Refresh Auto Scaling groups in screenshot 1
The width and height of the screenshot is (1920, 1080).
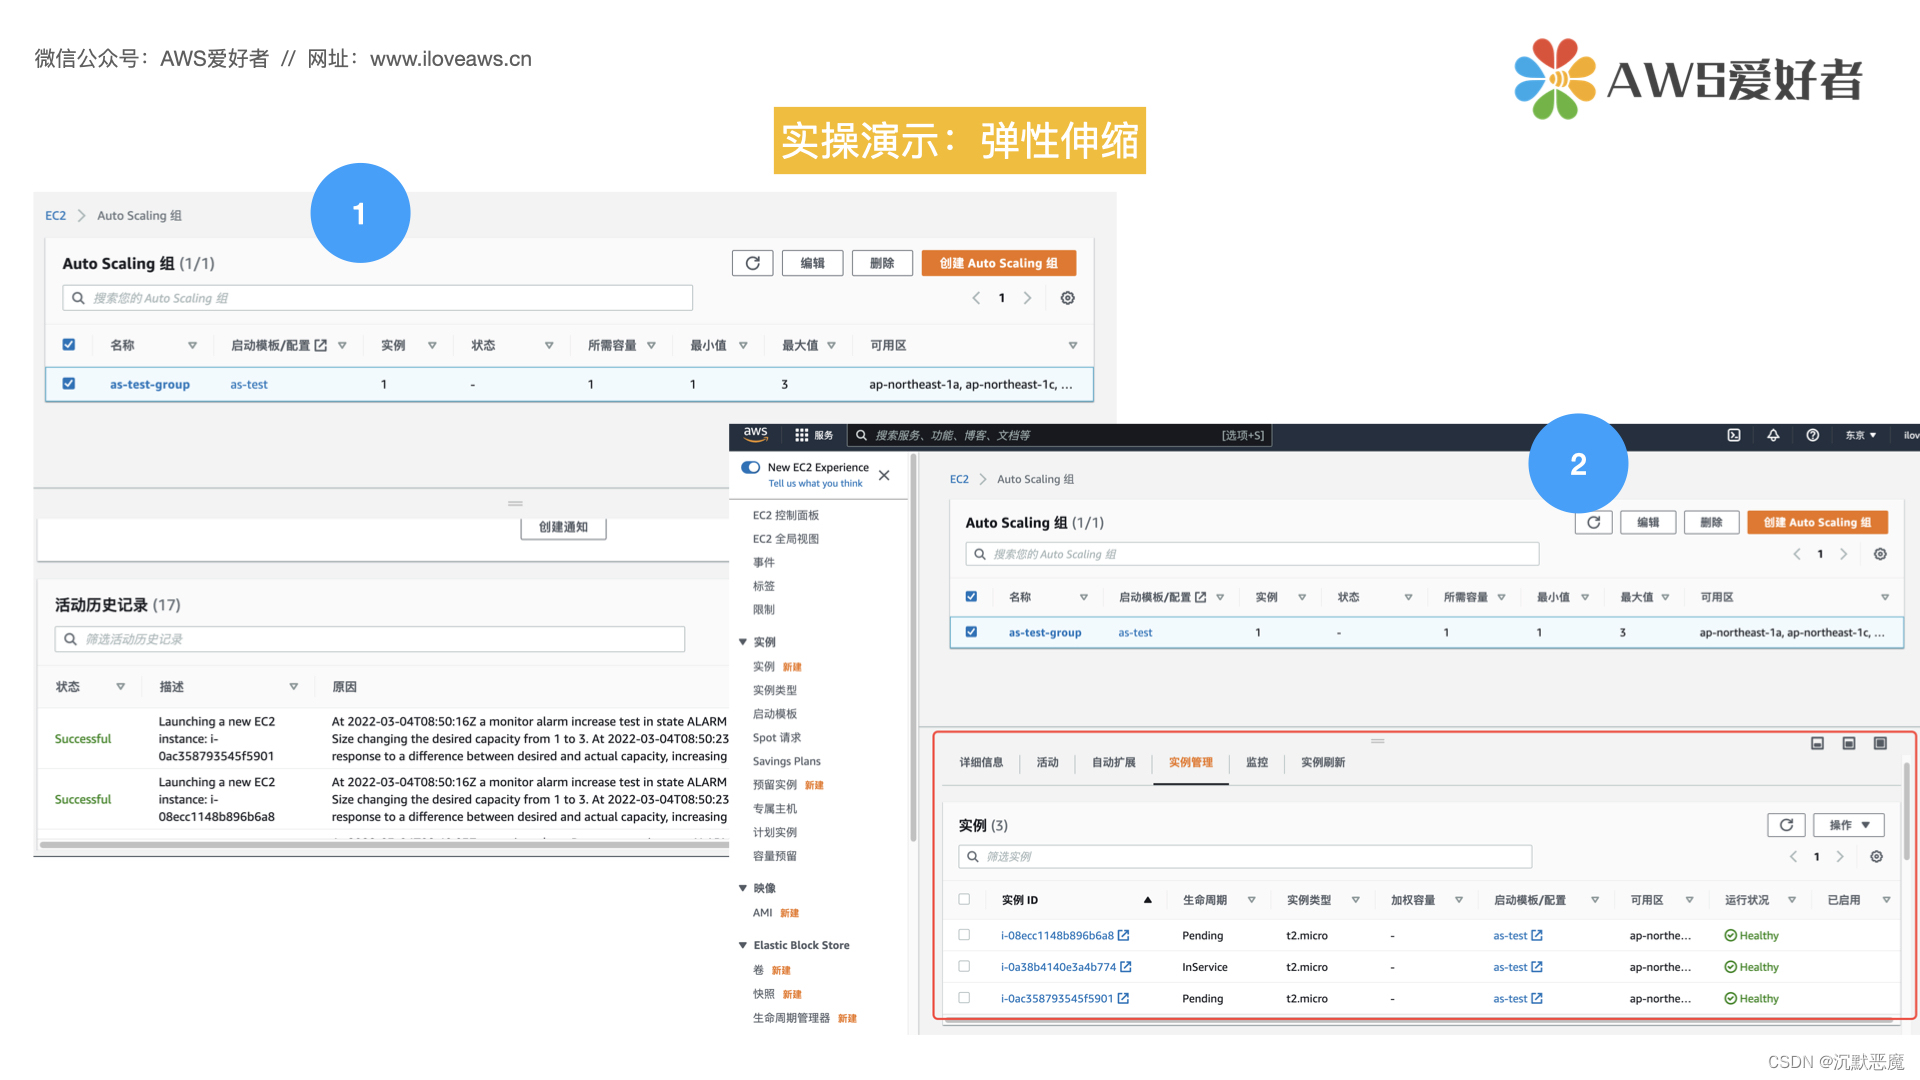752,263
